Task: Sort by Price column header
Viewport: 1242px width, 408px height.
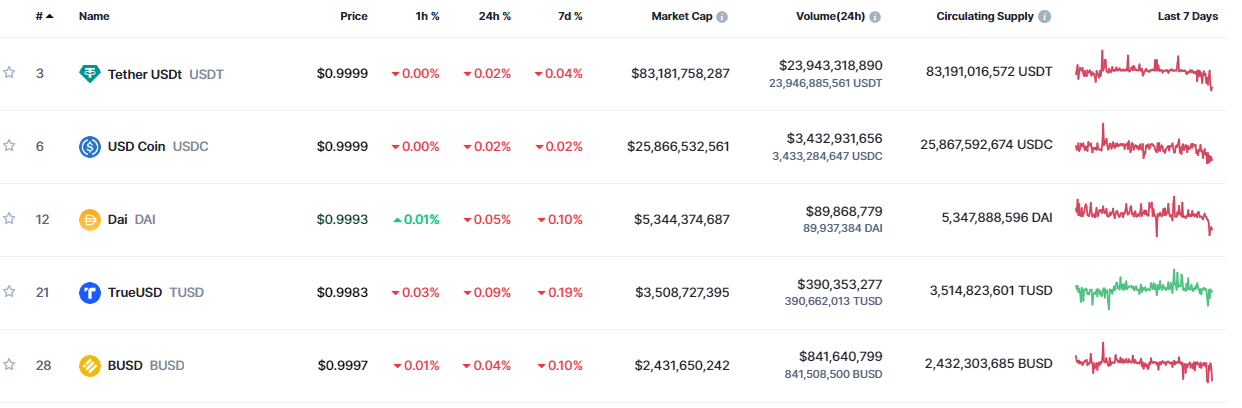Action: [x=352, y=17]
